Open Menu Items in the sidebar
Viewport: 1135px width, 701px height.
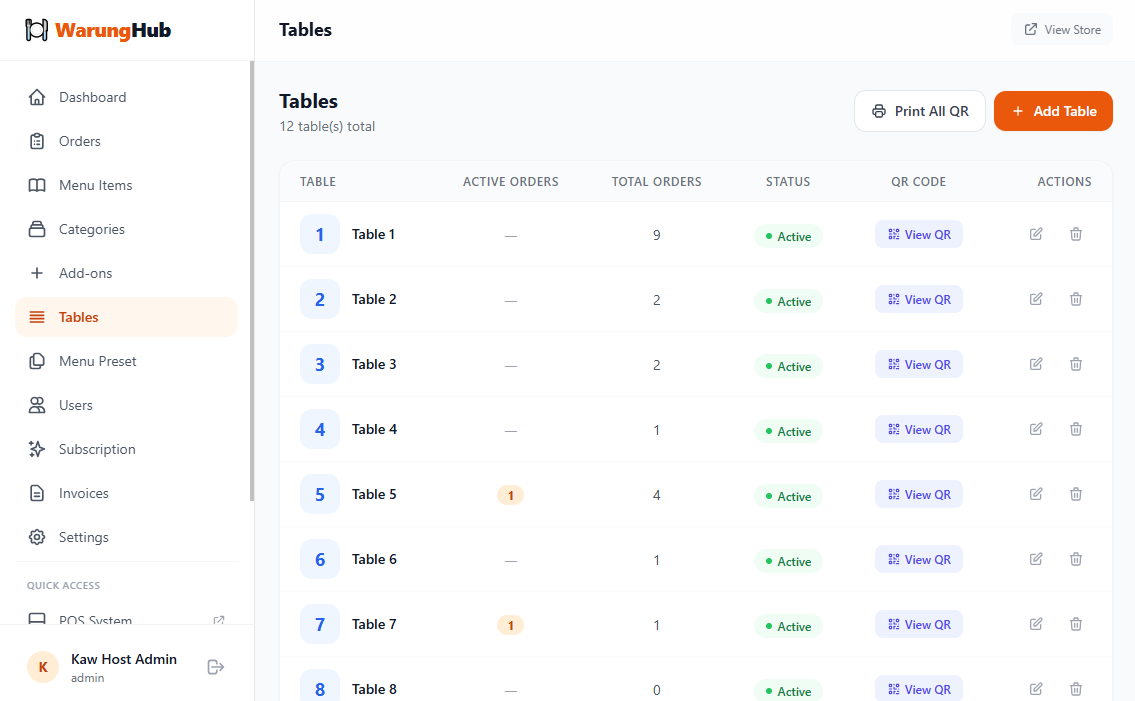click(x=95, y=185)
